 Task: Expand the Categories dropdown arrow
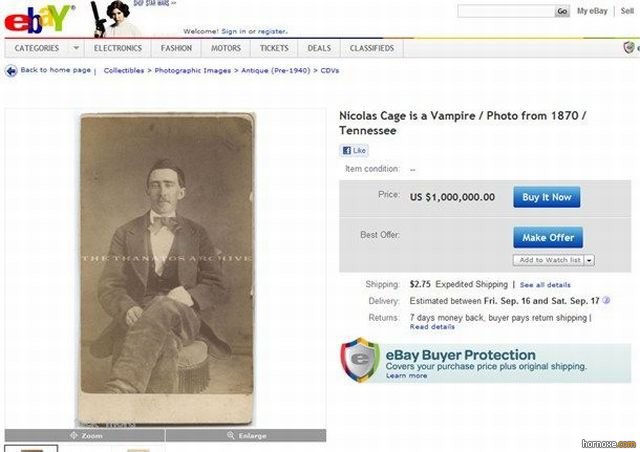(76, 48)
